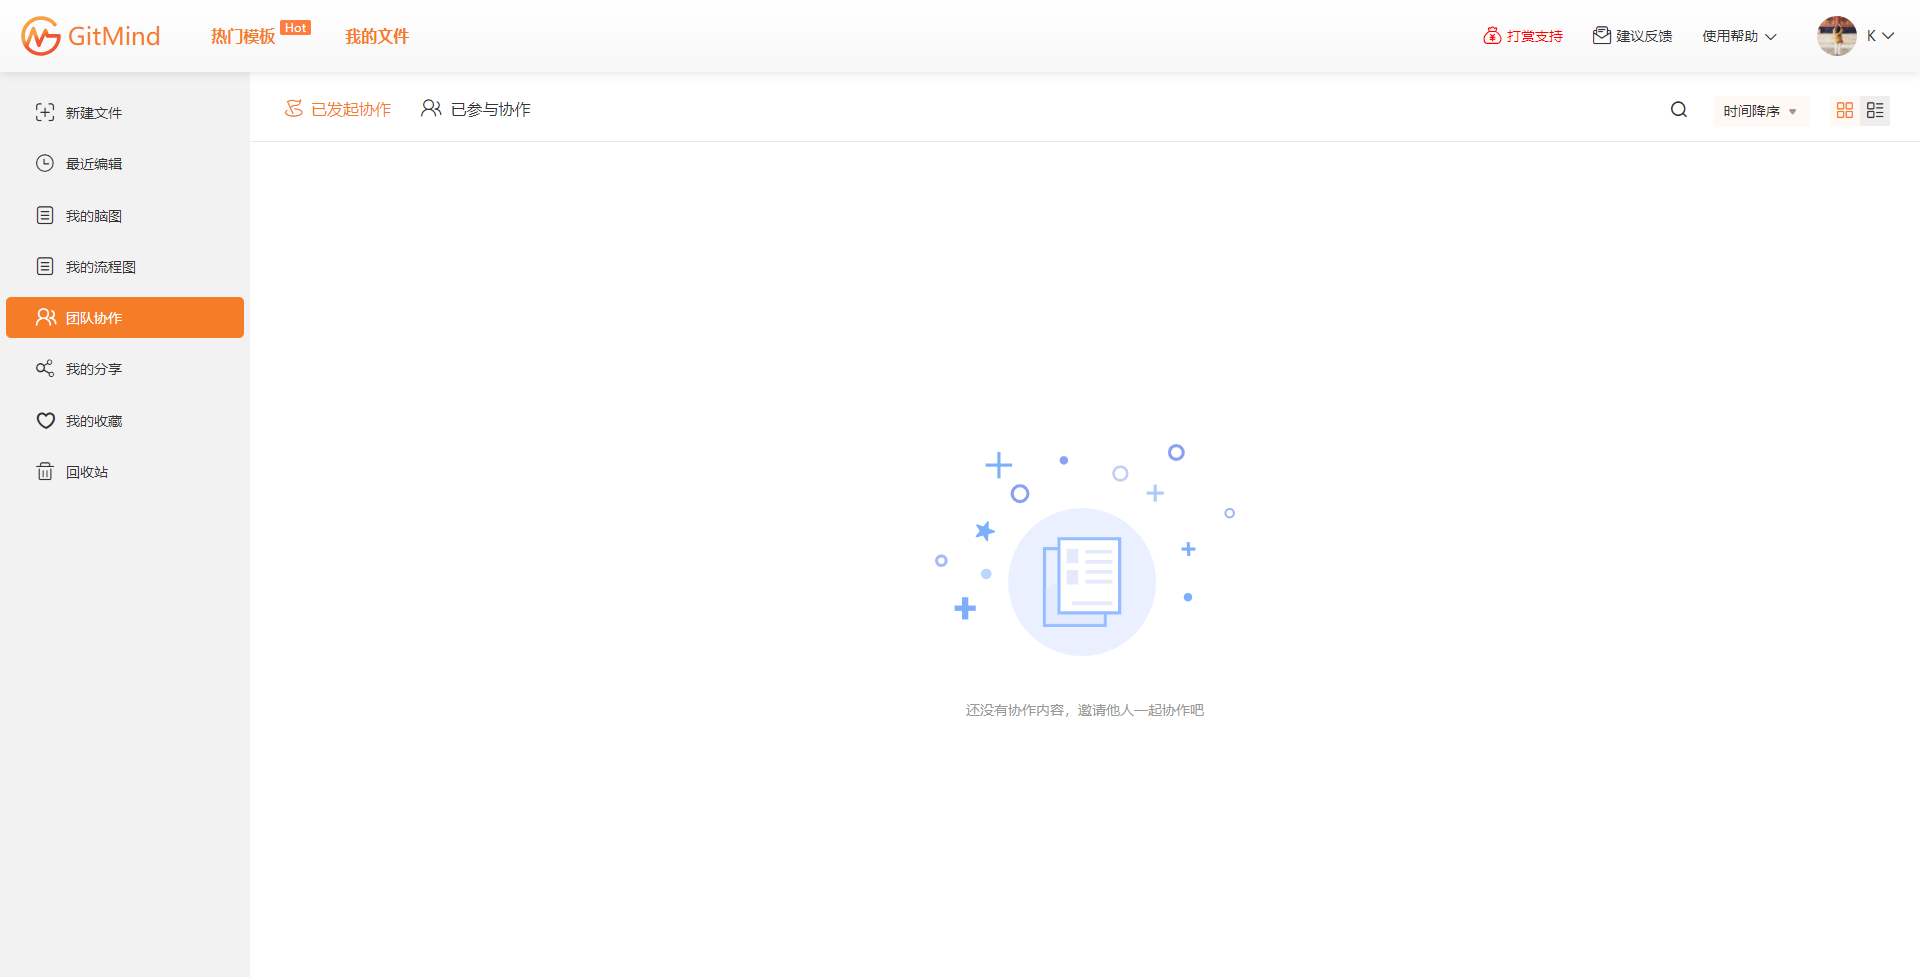Go to 我的文件 in top navigation
Screen dimensions: 1920x977
[x=377, y=37]
